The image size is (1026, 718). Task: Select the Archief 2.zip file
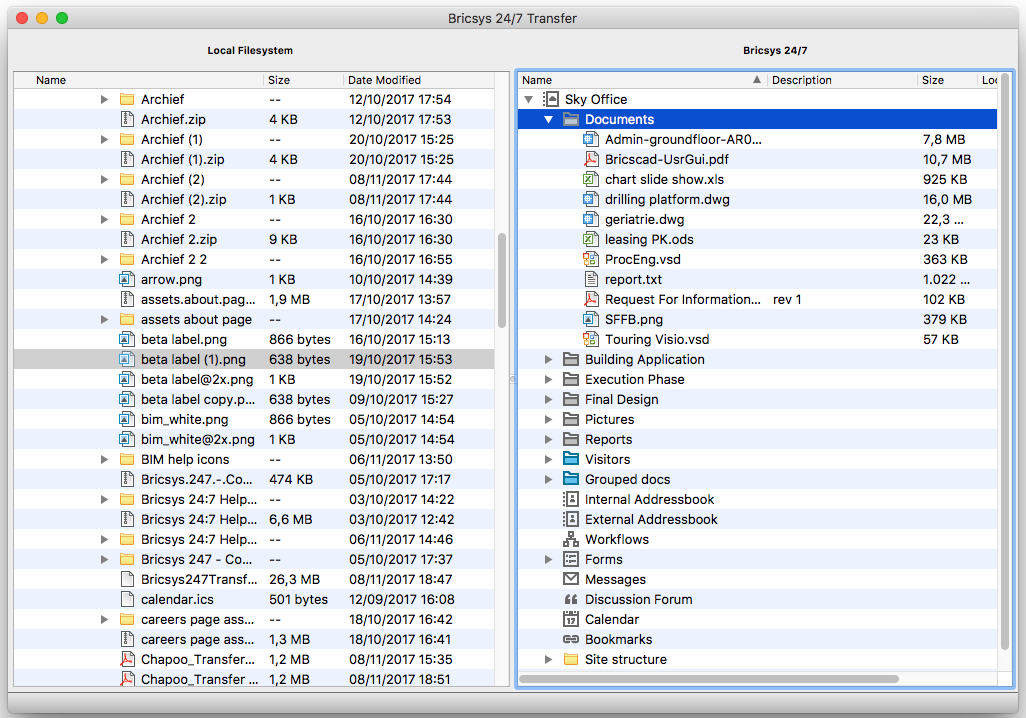pos(254,240)
